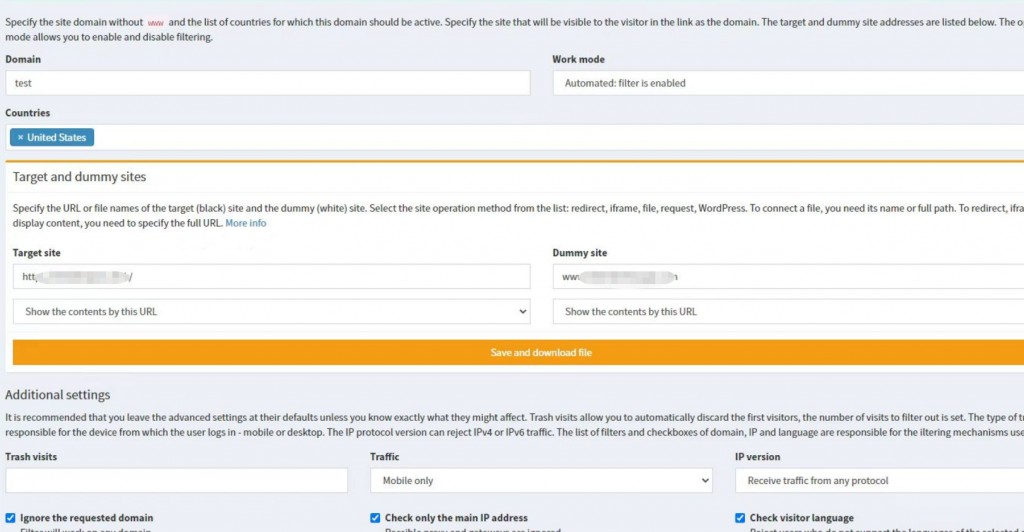Click the Target and dummy sites header
This screenshot has height=532, width=1024.
tap(79, 177)
